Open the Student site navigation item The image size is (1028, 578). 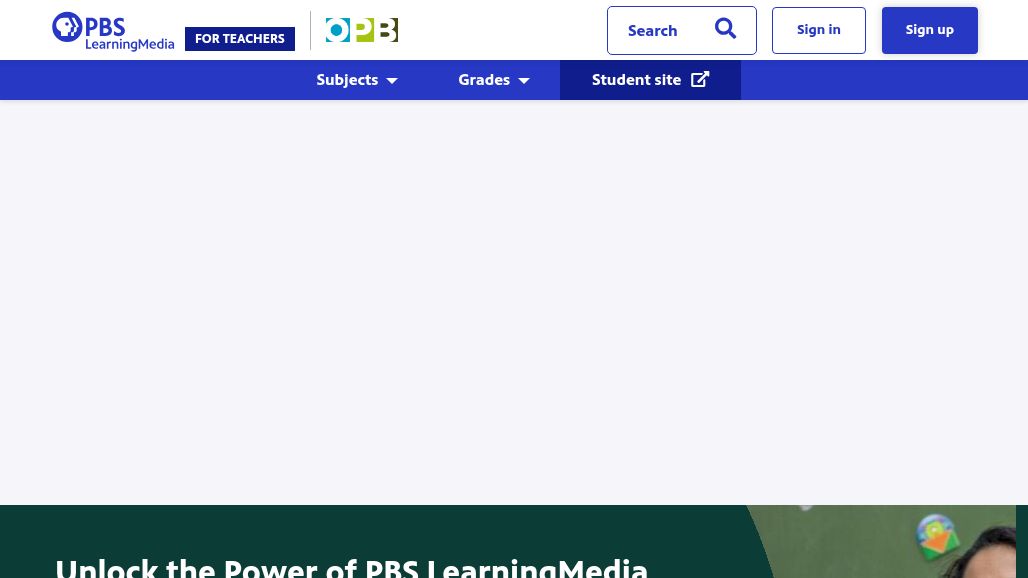(x=637, y=79)
